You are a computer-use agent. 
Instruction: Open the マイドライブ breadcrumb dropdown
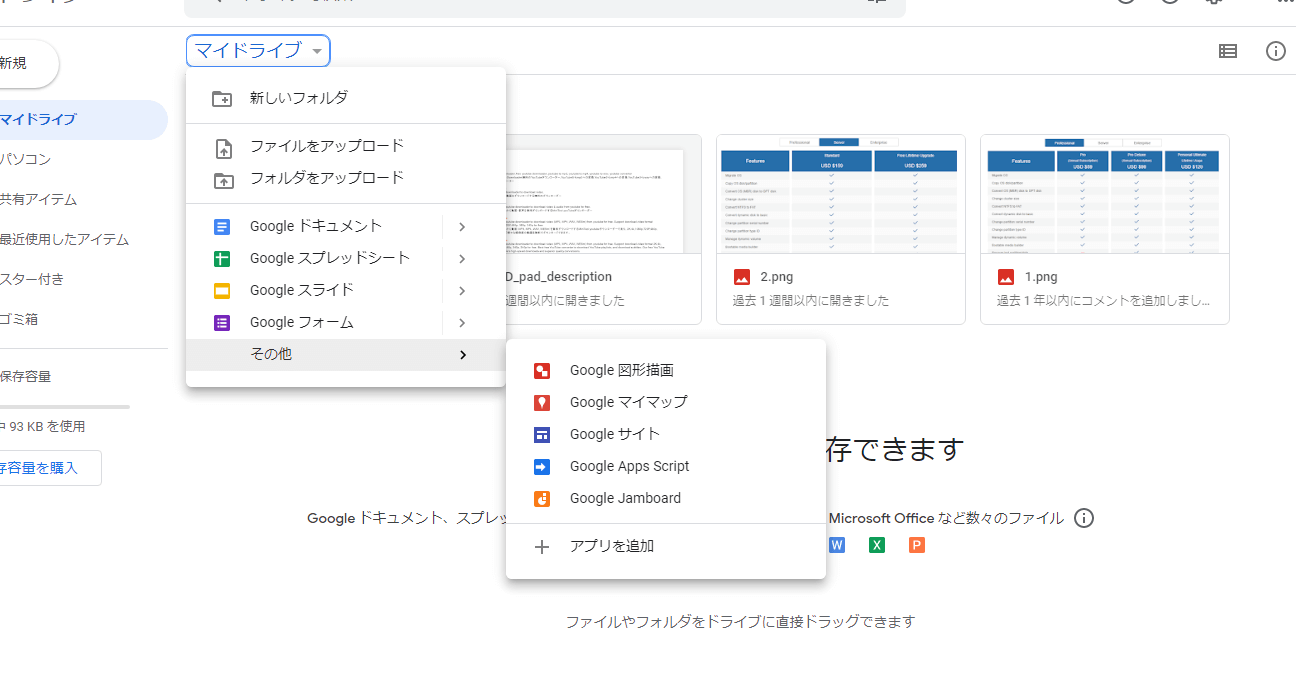coord(258,51)
